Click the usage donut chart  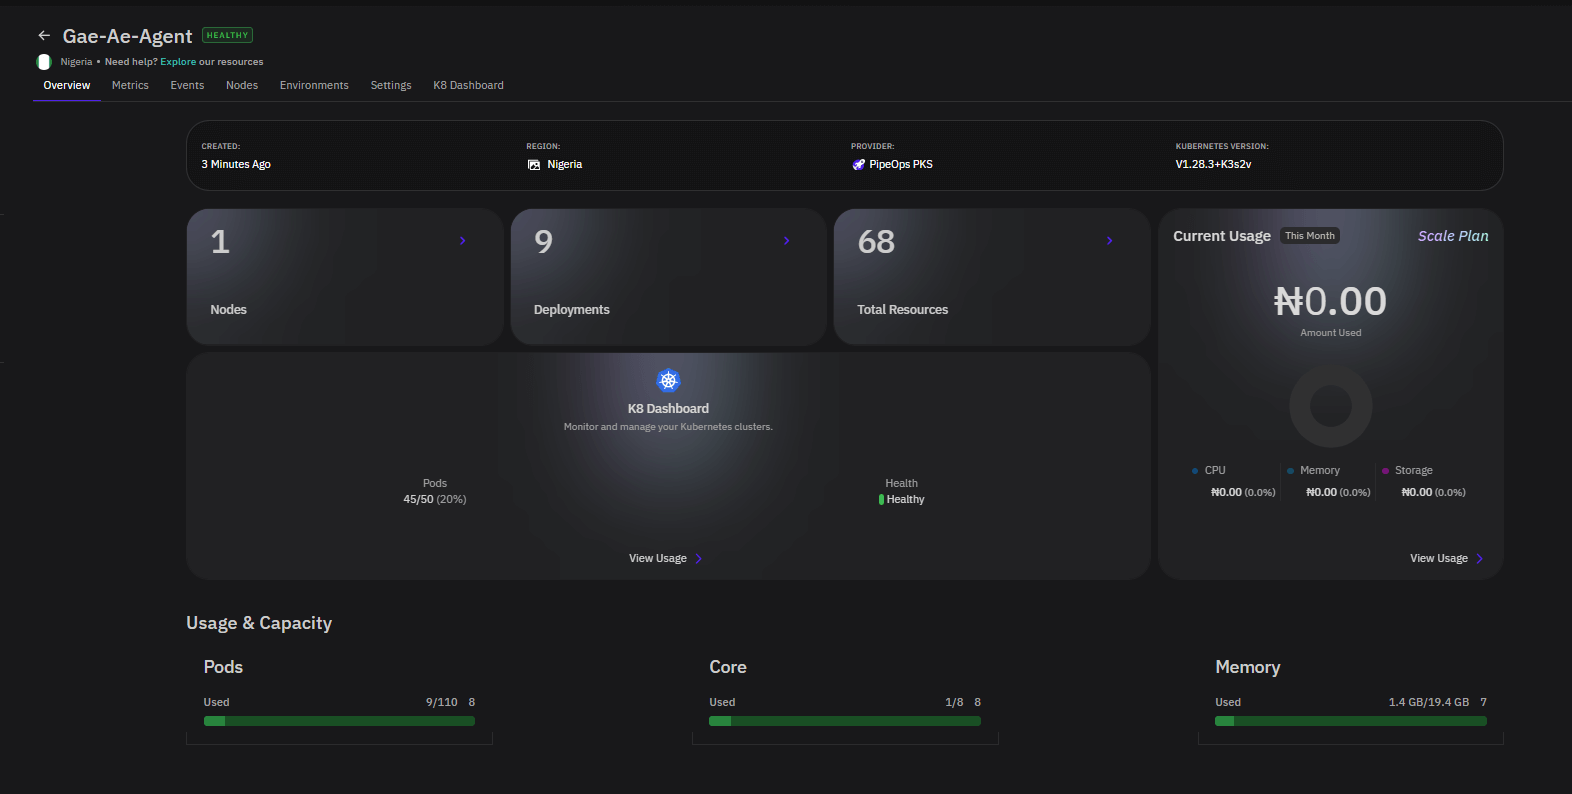coord(1331,406)
